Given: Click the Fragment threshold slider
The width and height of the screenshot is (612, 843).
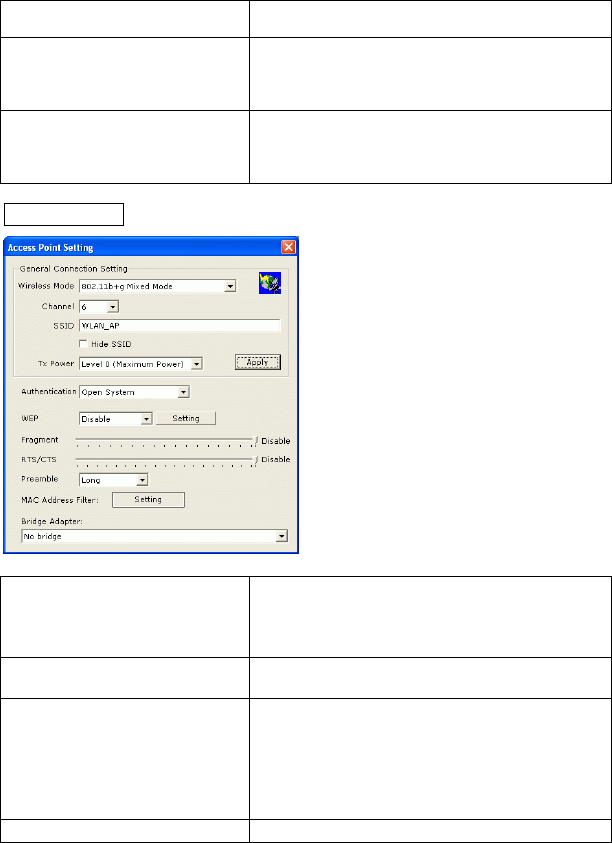Looking at the screenshot, I should click(167, 441).
